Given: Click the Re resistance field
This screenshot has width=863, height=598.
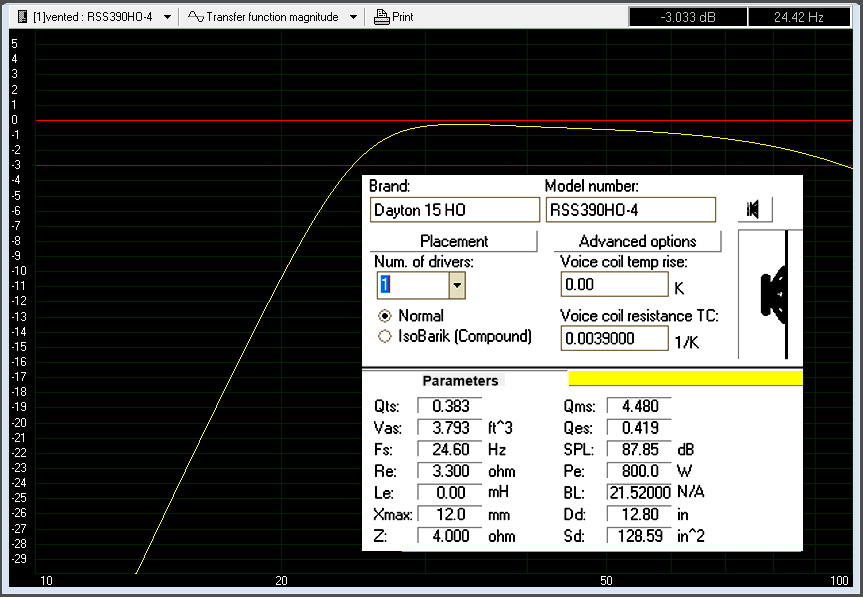Looking at the screenshot, I should [450, 471].
